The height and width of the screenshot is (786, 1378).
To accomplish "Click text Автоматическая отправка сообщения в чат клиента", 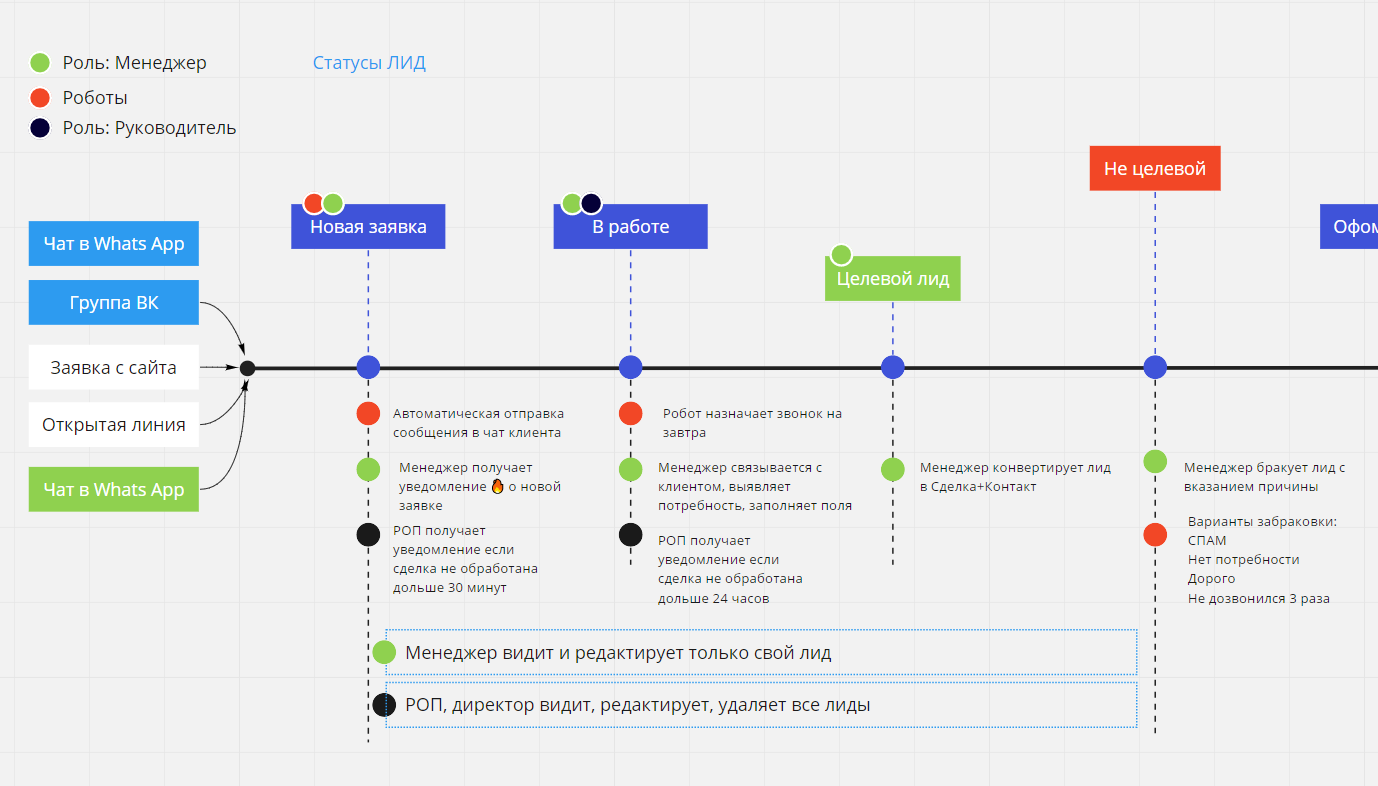I will (478, 423).
